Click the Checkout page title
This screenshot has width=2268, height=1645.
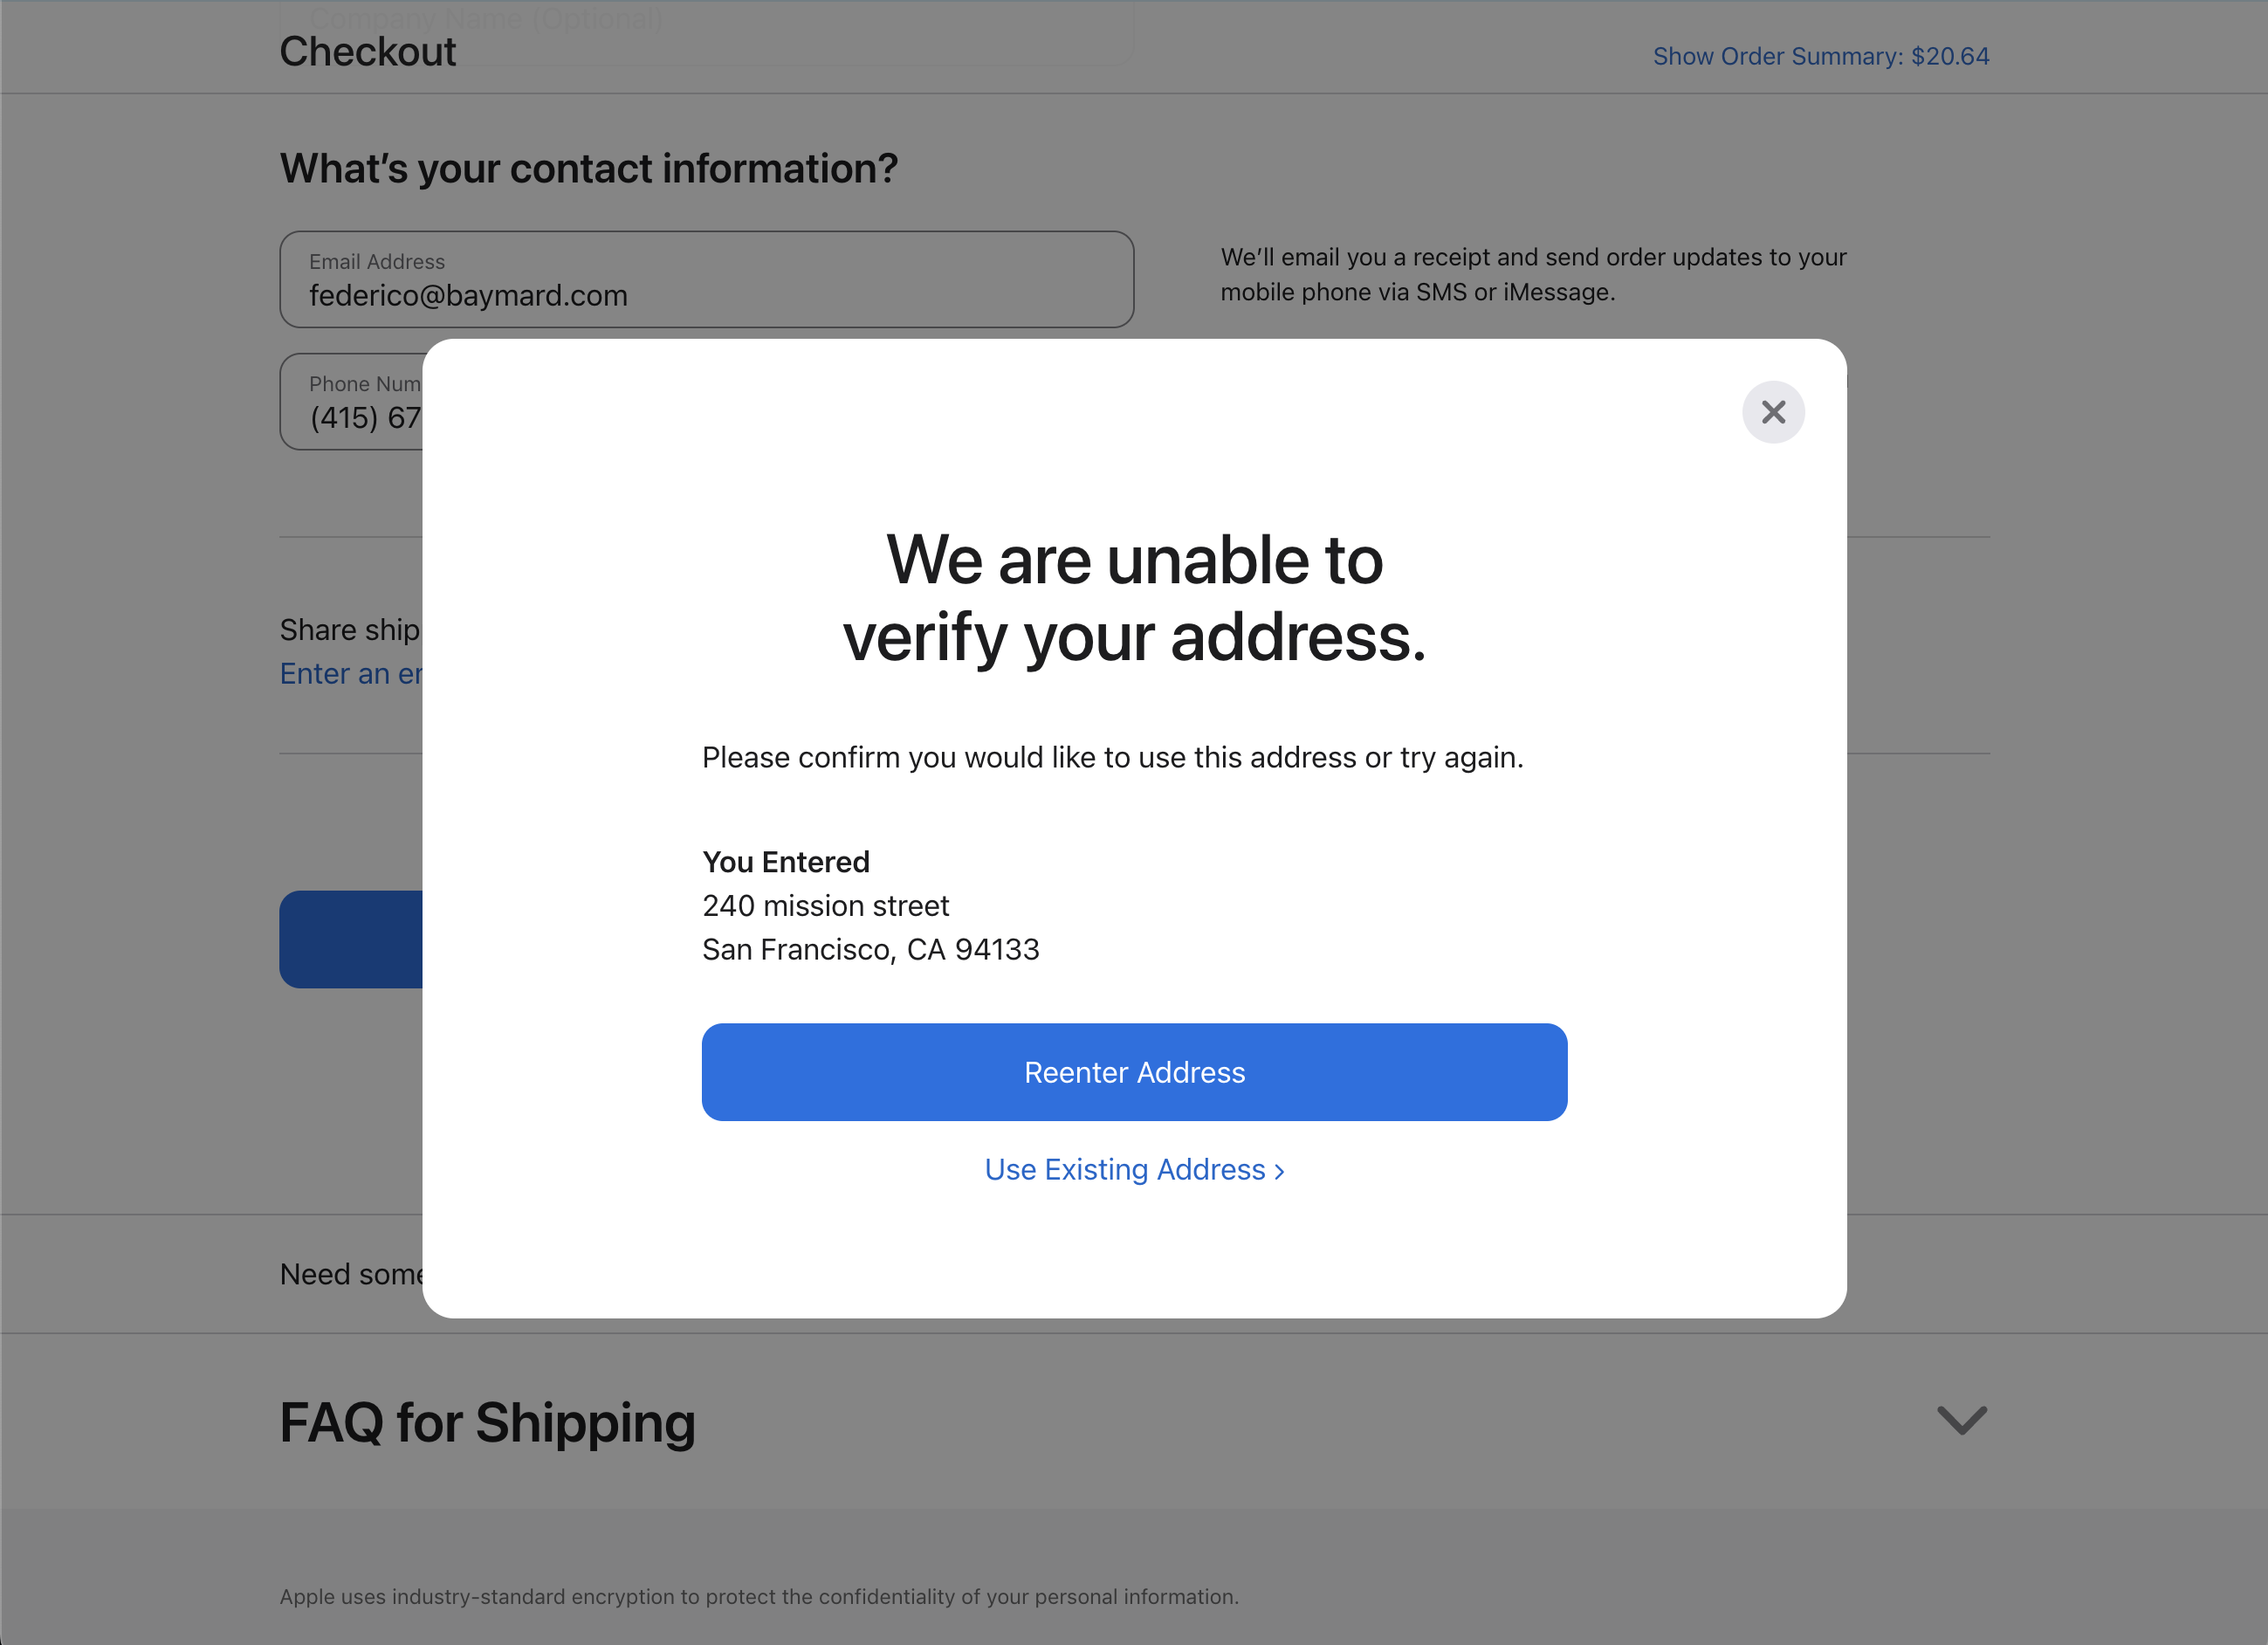click(x=367, y=52)
